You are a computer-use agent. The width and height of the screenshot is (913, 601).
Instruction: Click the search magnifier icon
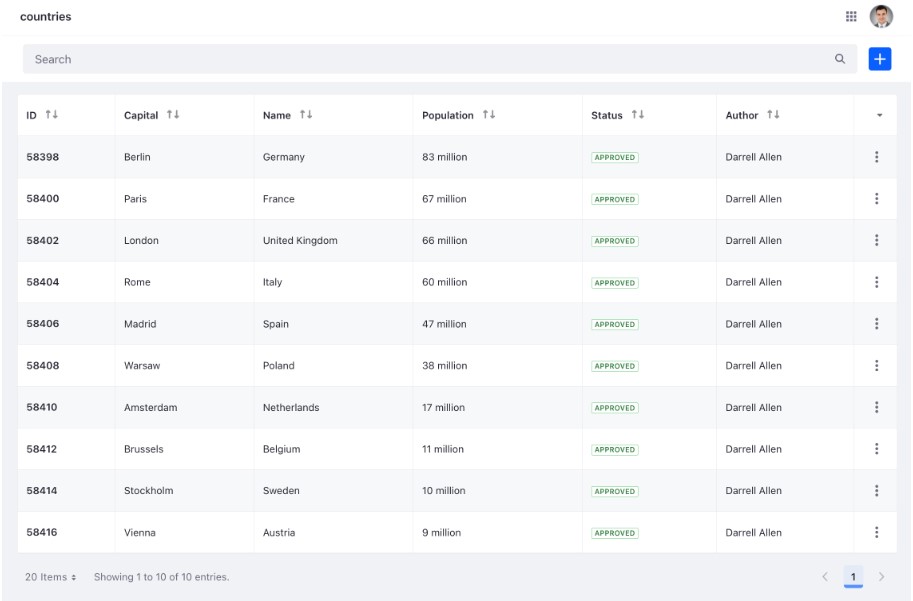coord(840,59)
